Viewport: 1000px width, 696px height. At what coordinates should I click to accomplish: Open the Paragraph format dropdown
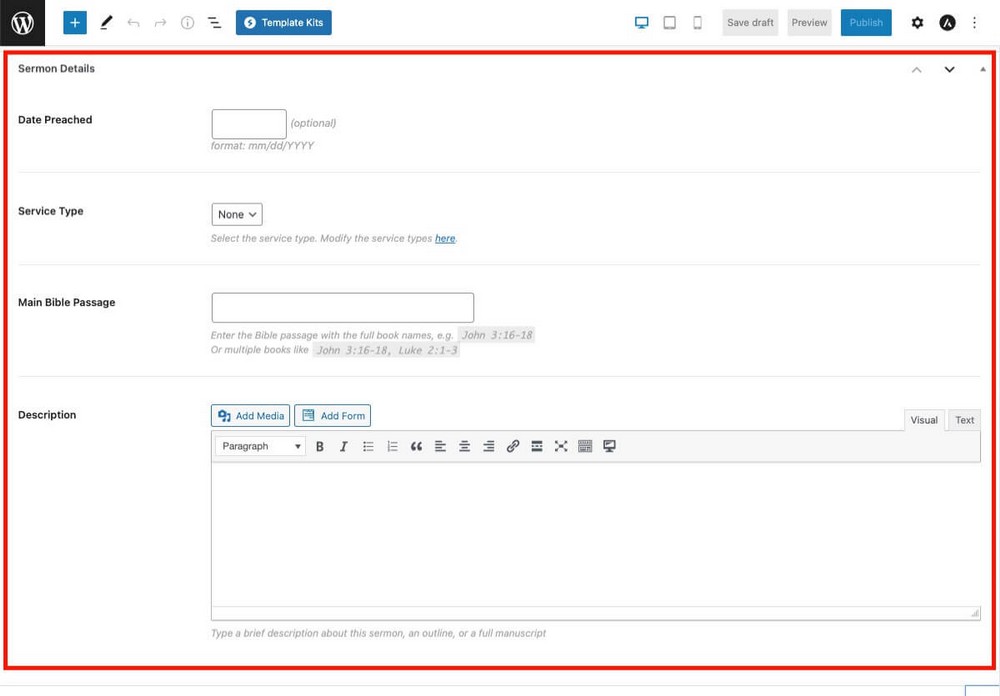pos(260,447)
